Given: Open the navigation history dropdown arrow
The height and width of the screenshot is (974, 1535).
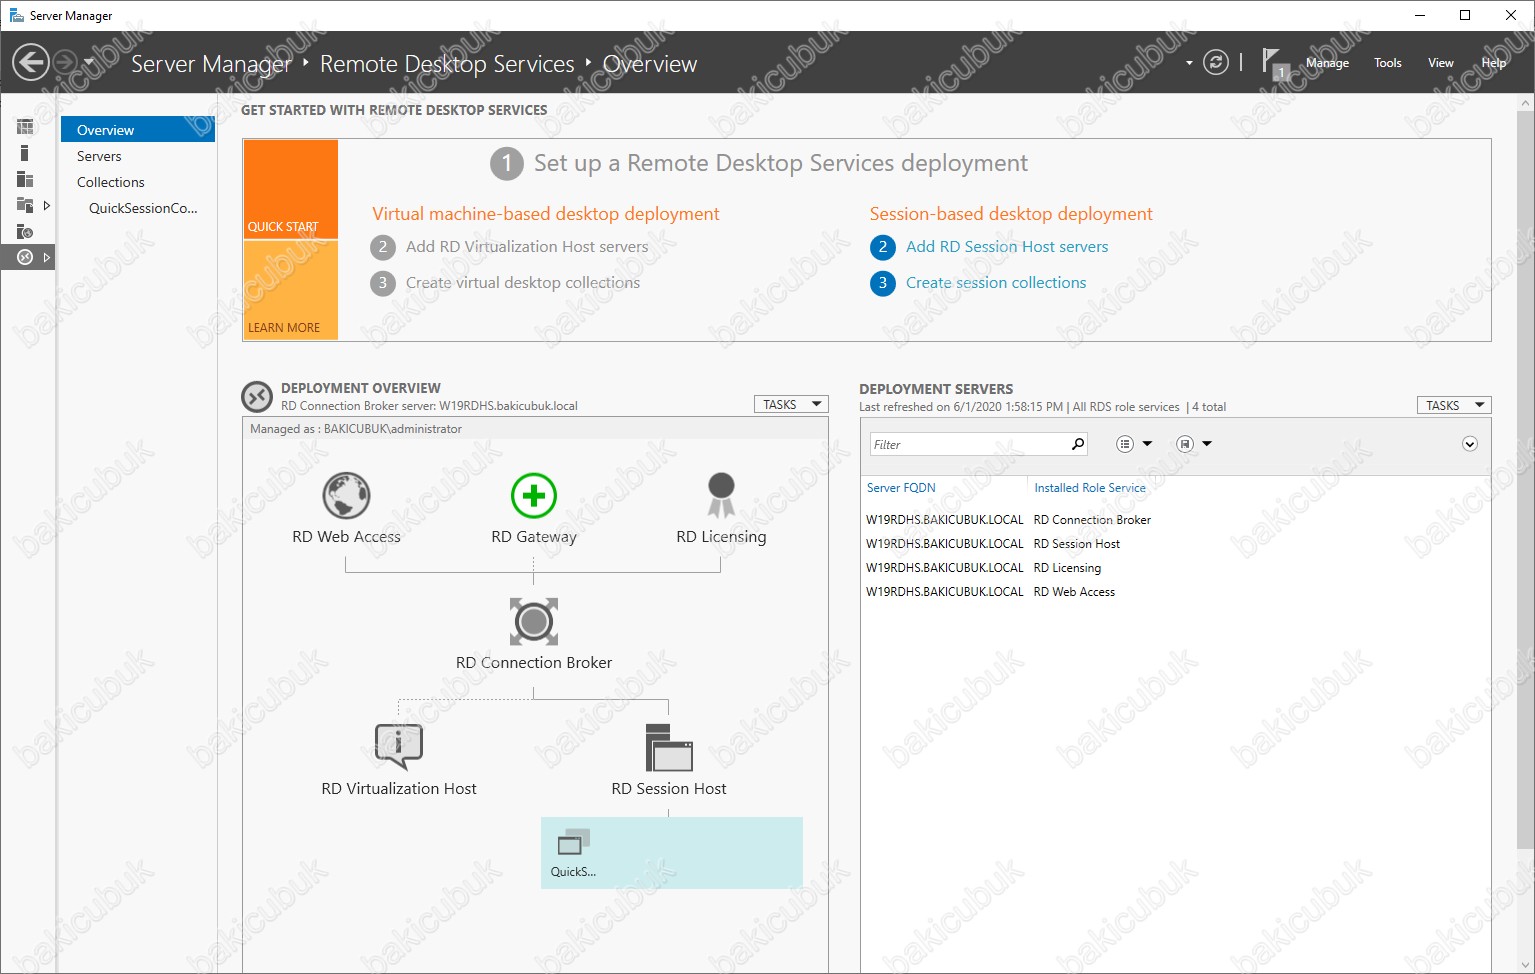Looking at the screenshot, I should coord(88,62).
